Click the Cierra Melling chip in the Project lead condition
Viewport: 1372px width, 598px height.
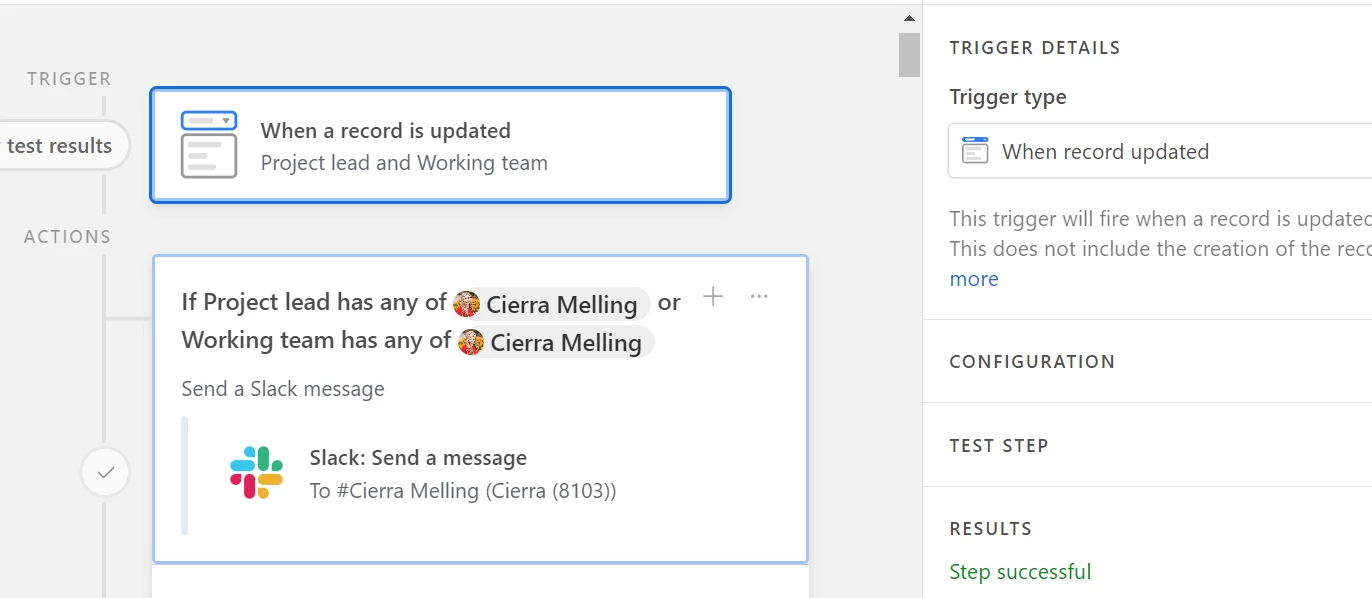551,304
